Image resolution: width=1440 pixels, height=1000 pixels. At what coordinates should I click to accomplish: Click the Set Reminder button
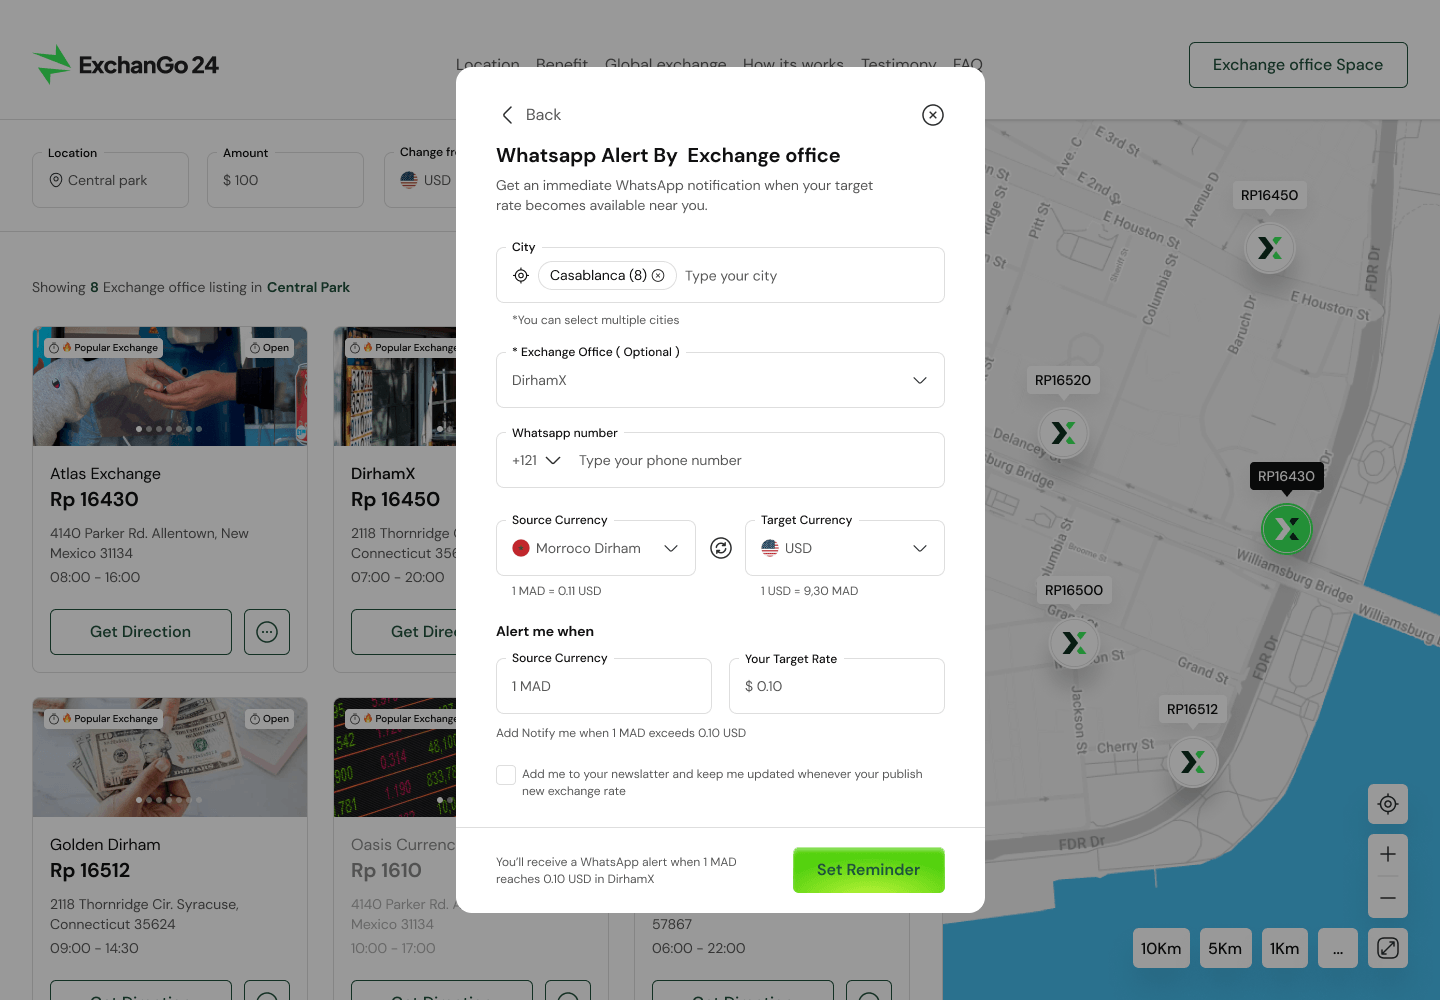pyautogui.click(x=868, y=870)
